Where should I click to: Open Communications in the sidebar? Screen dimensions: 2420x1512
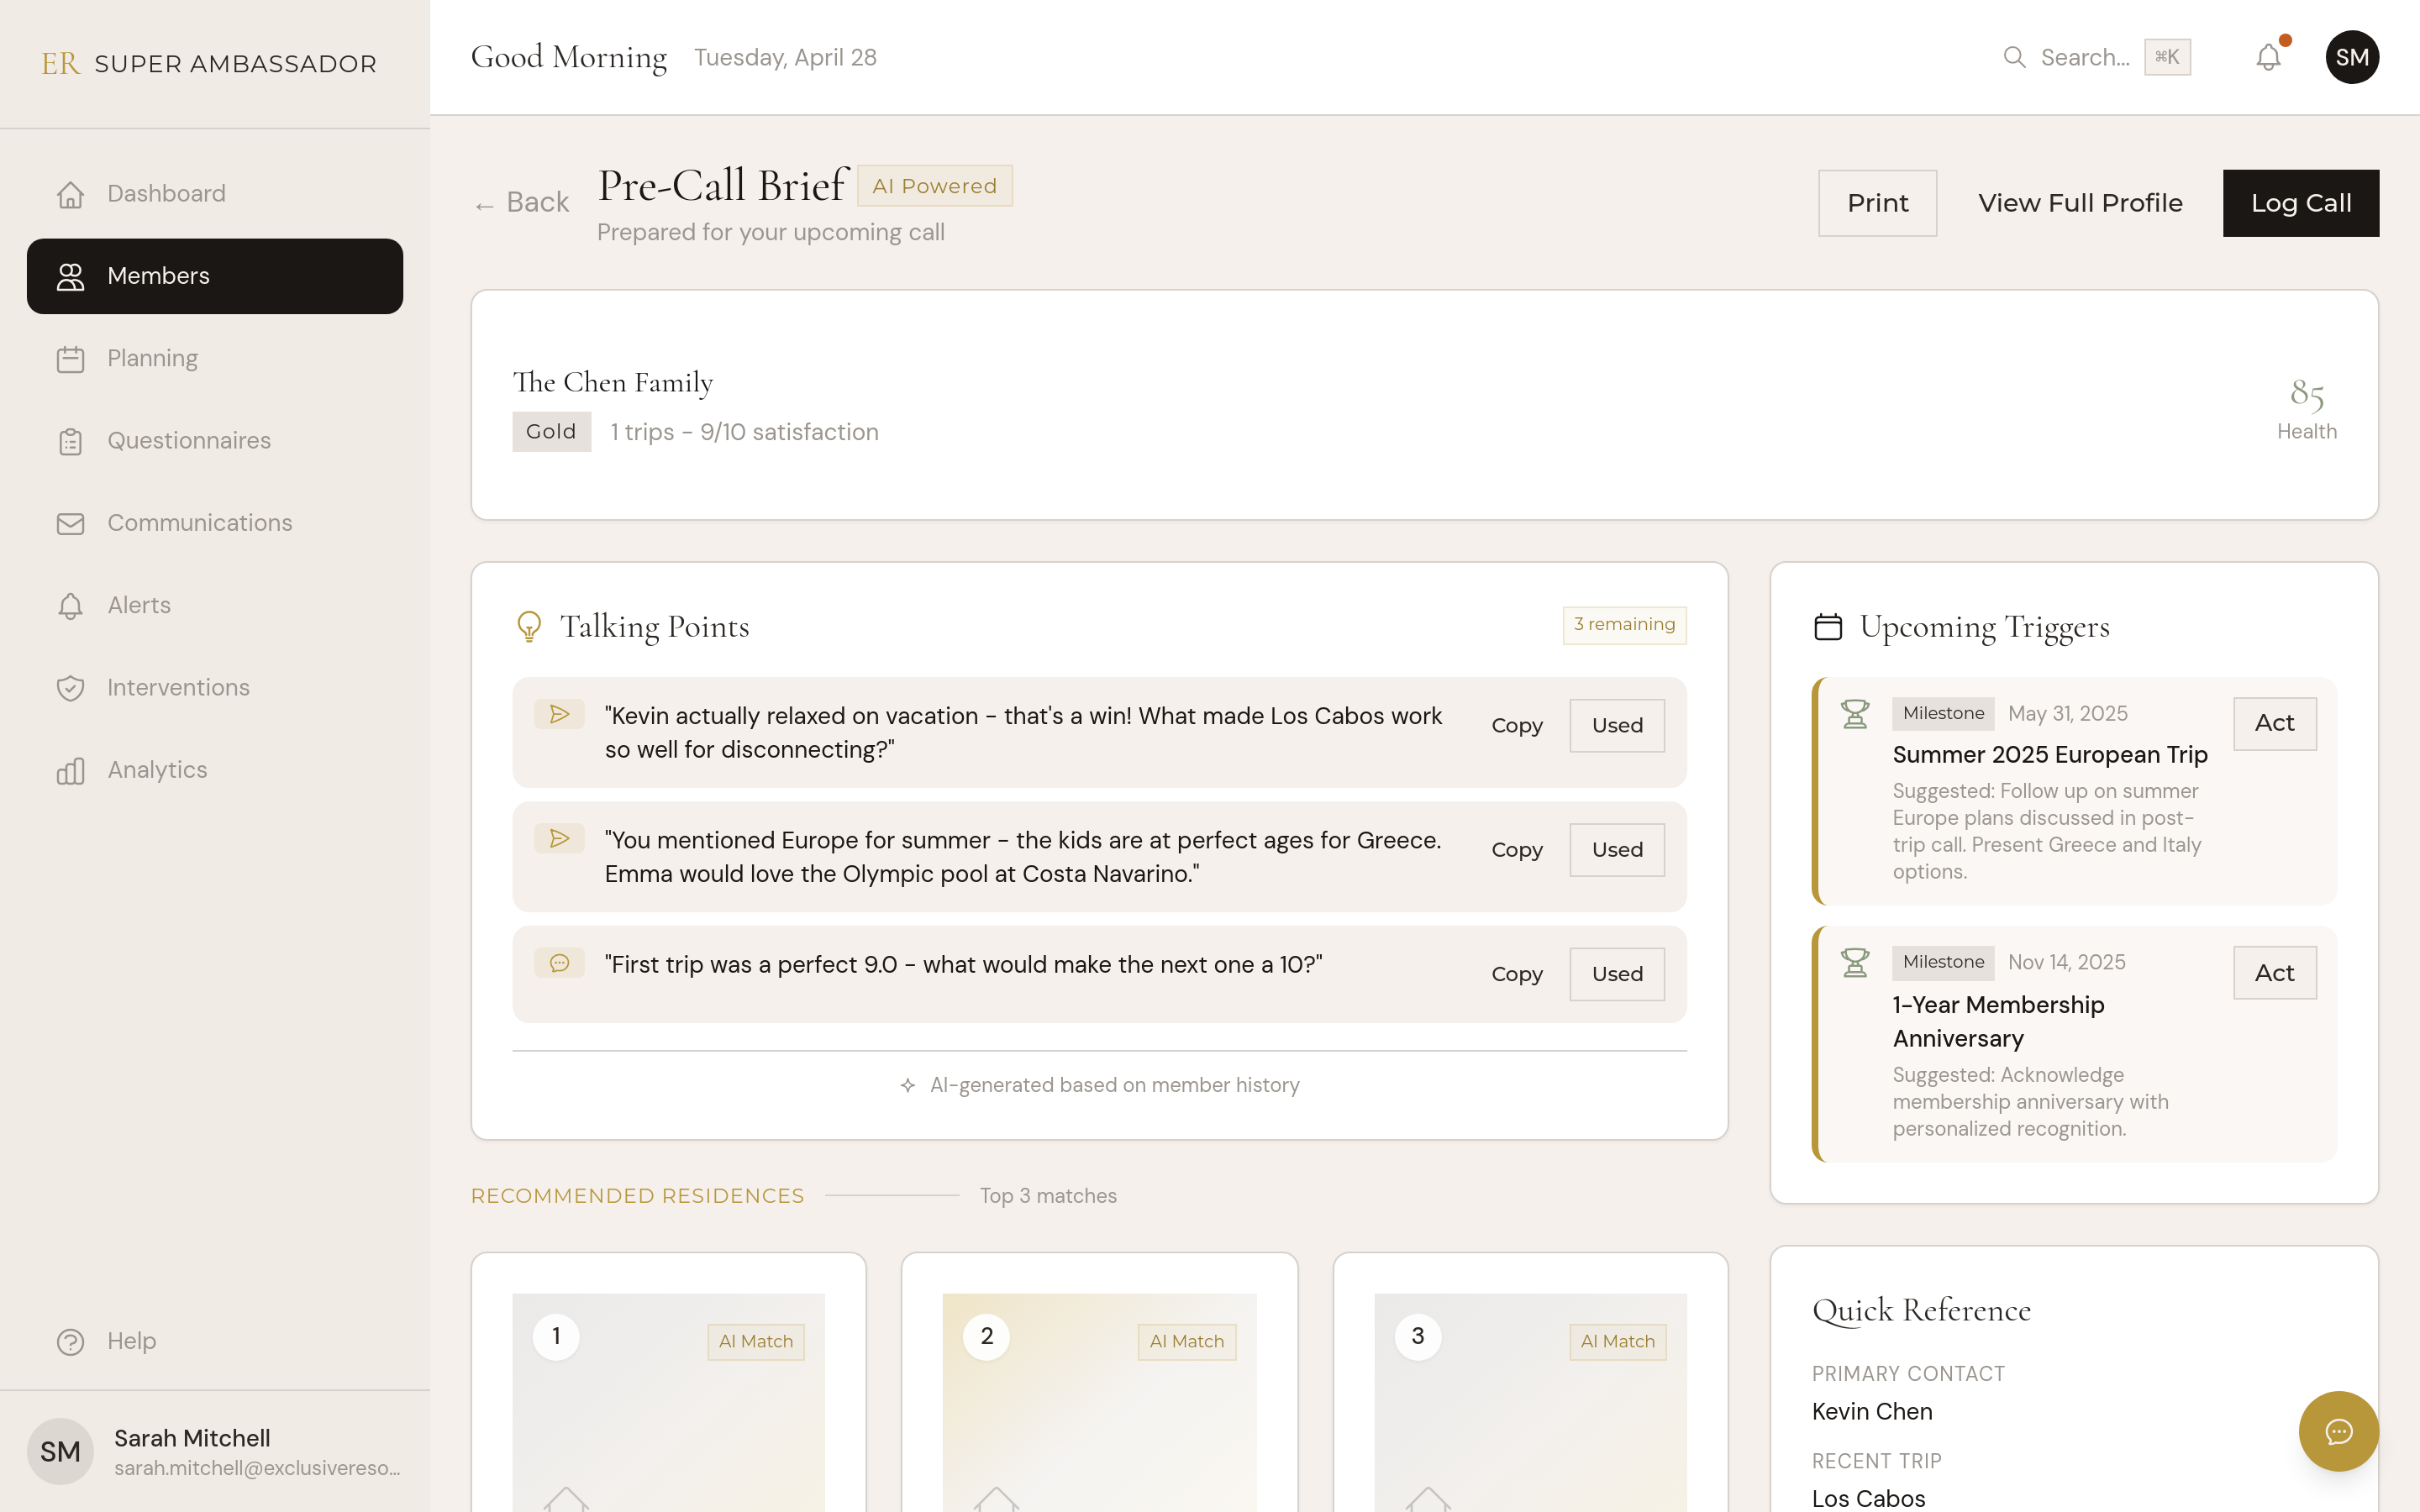pyautogui.click(x=215, y=523)
